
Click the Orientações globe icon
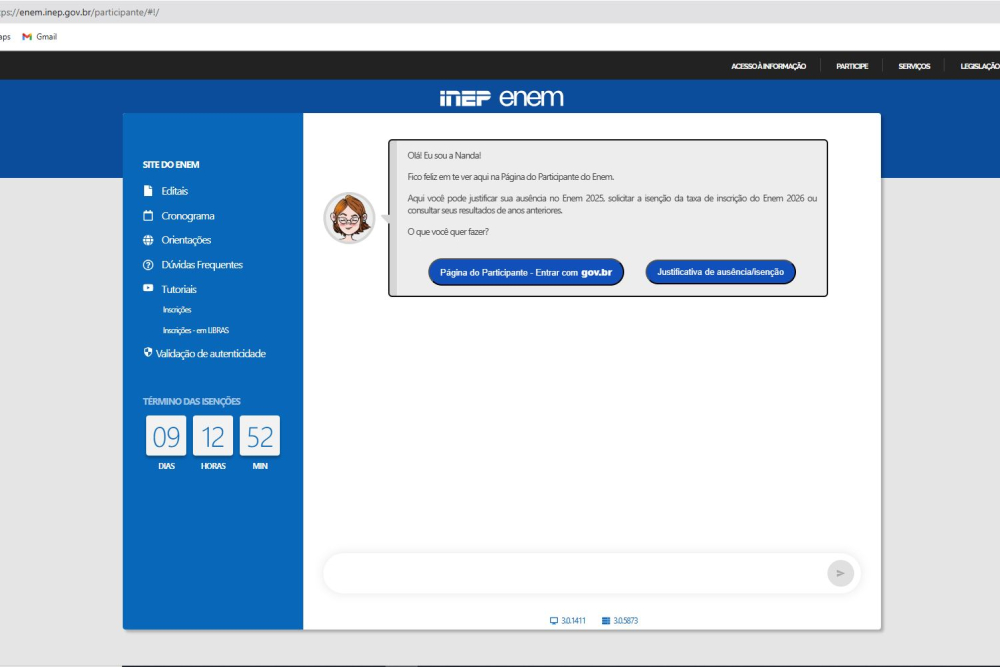pyautogui.click(x=148, y=240)
